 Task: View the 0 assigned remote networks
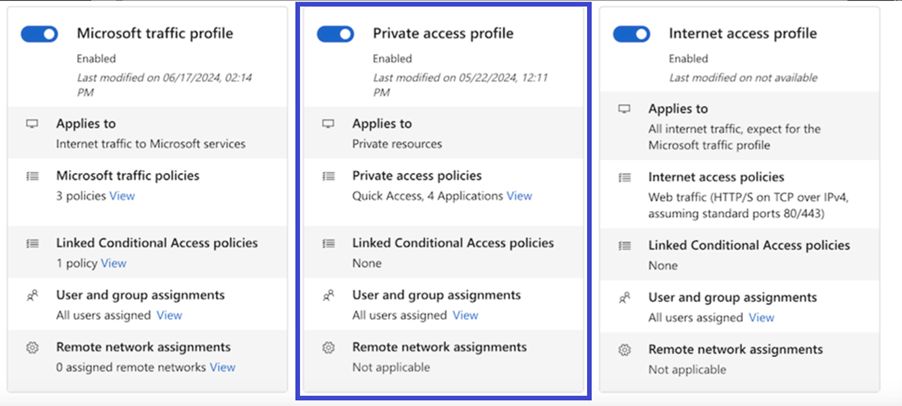tap(222, 367)
